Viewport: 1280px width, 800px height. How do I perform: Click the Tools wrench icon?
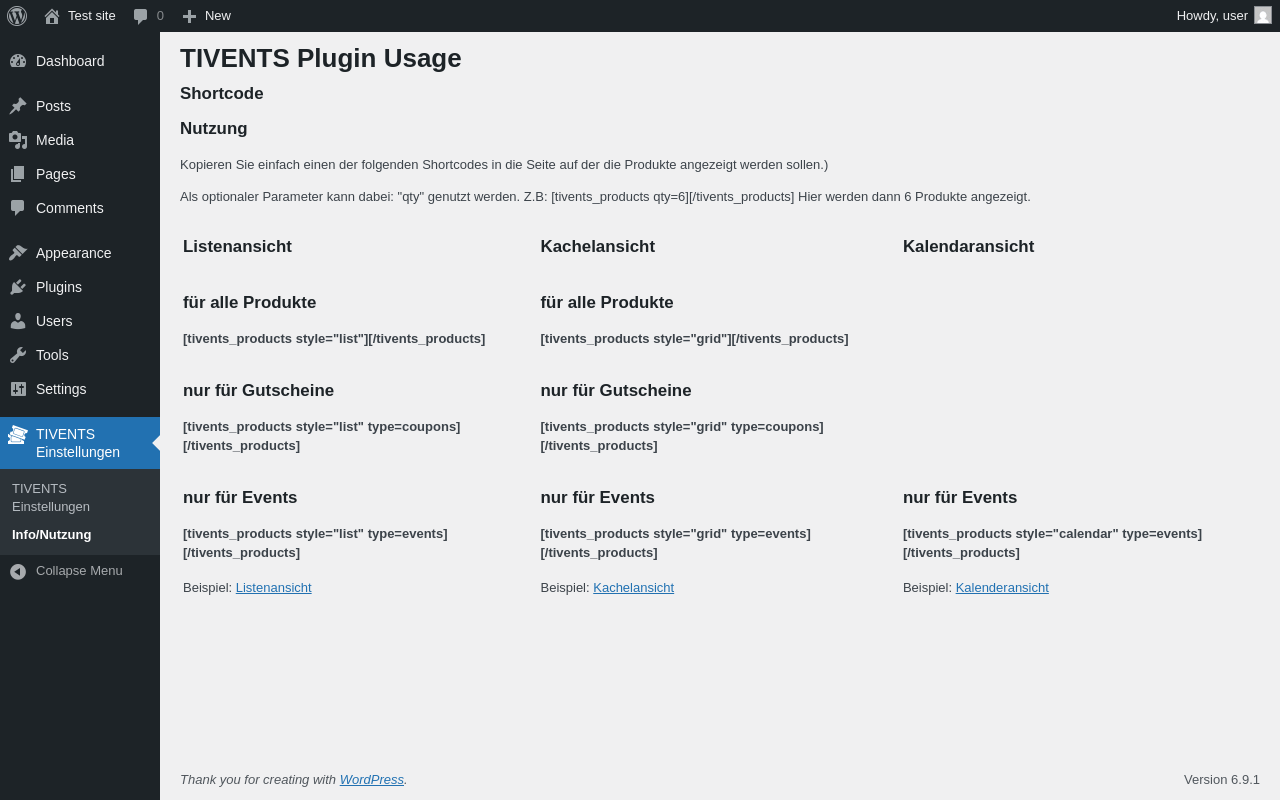coord(18,355)
